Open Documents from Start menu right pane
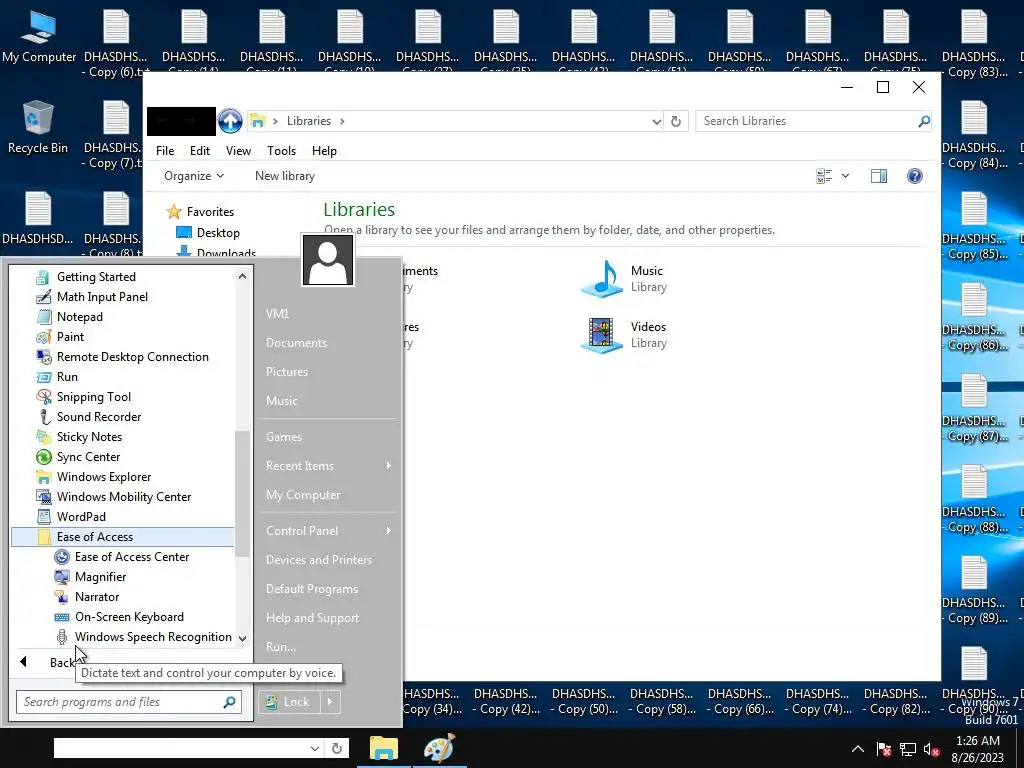 point(296,343)
